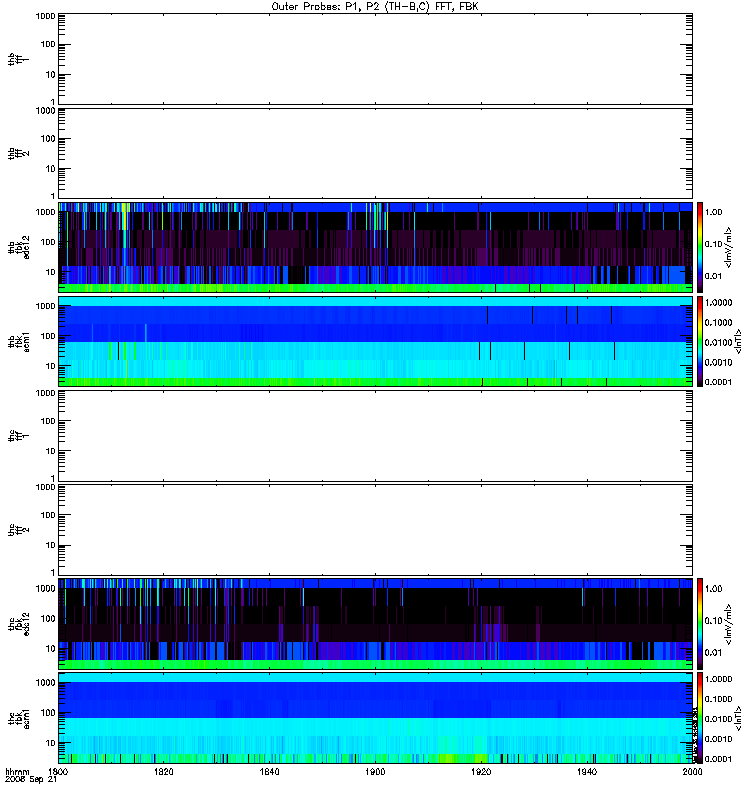This screenshot has width=750, height=800.
Task: Click the 1840 time axis label
Action: [x=269, y=771]
